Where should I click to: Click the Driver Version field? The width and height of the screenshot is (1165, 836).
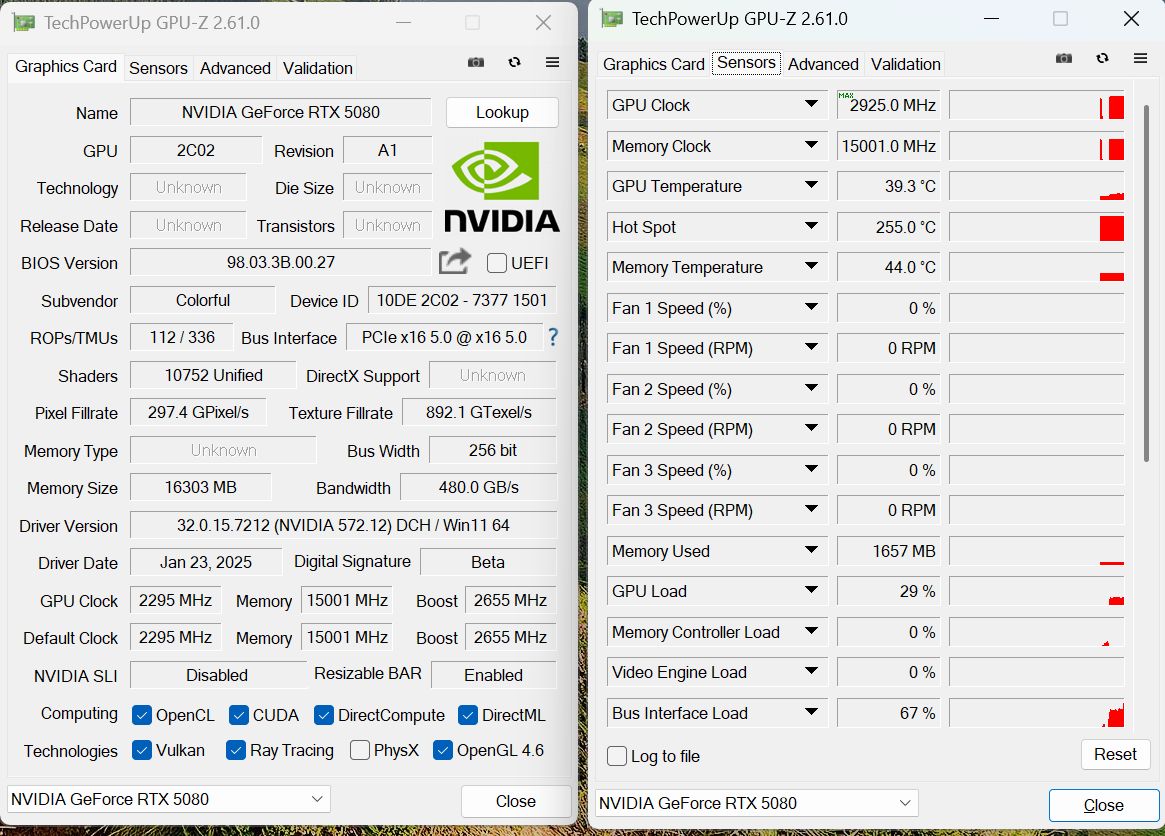(343, 525)
